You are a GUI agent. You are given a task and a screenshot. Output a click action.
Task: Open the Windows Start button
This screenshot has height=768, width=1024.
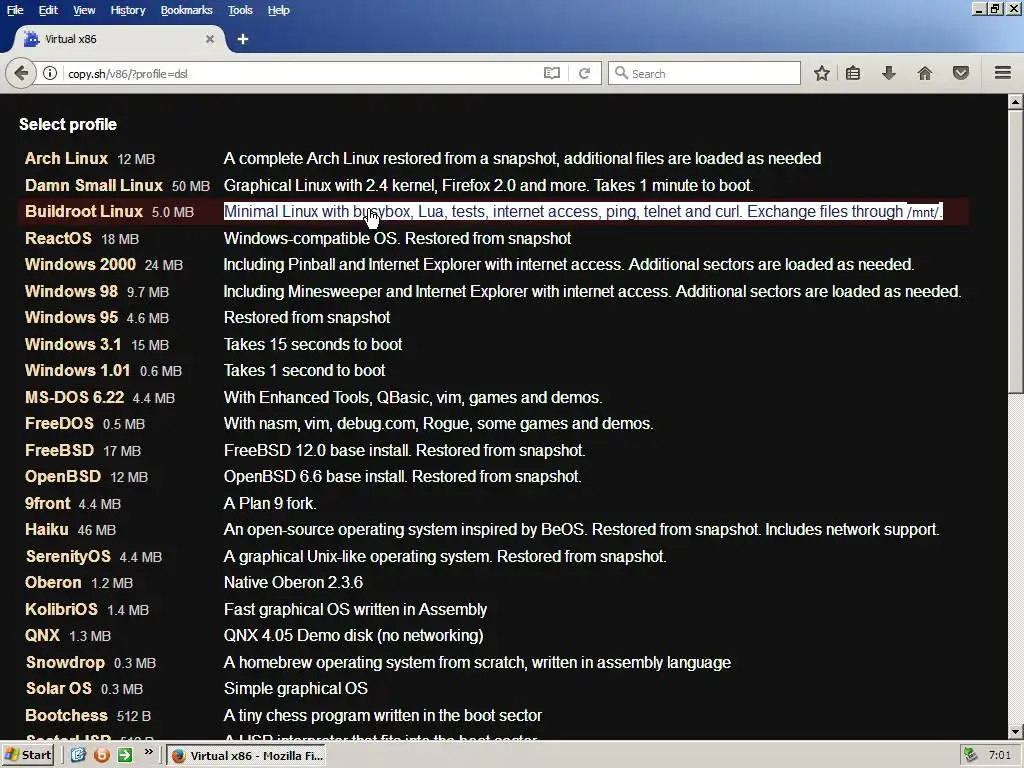28,755
